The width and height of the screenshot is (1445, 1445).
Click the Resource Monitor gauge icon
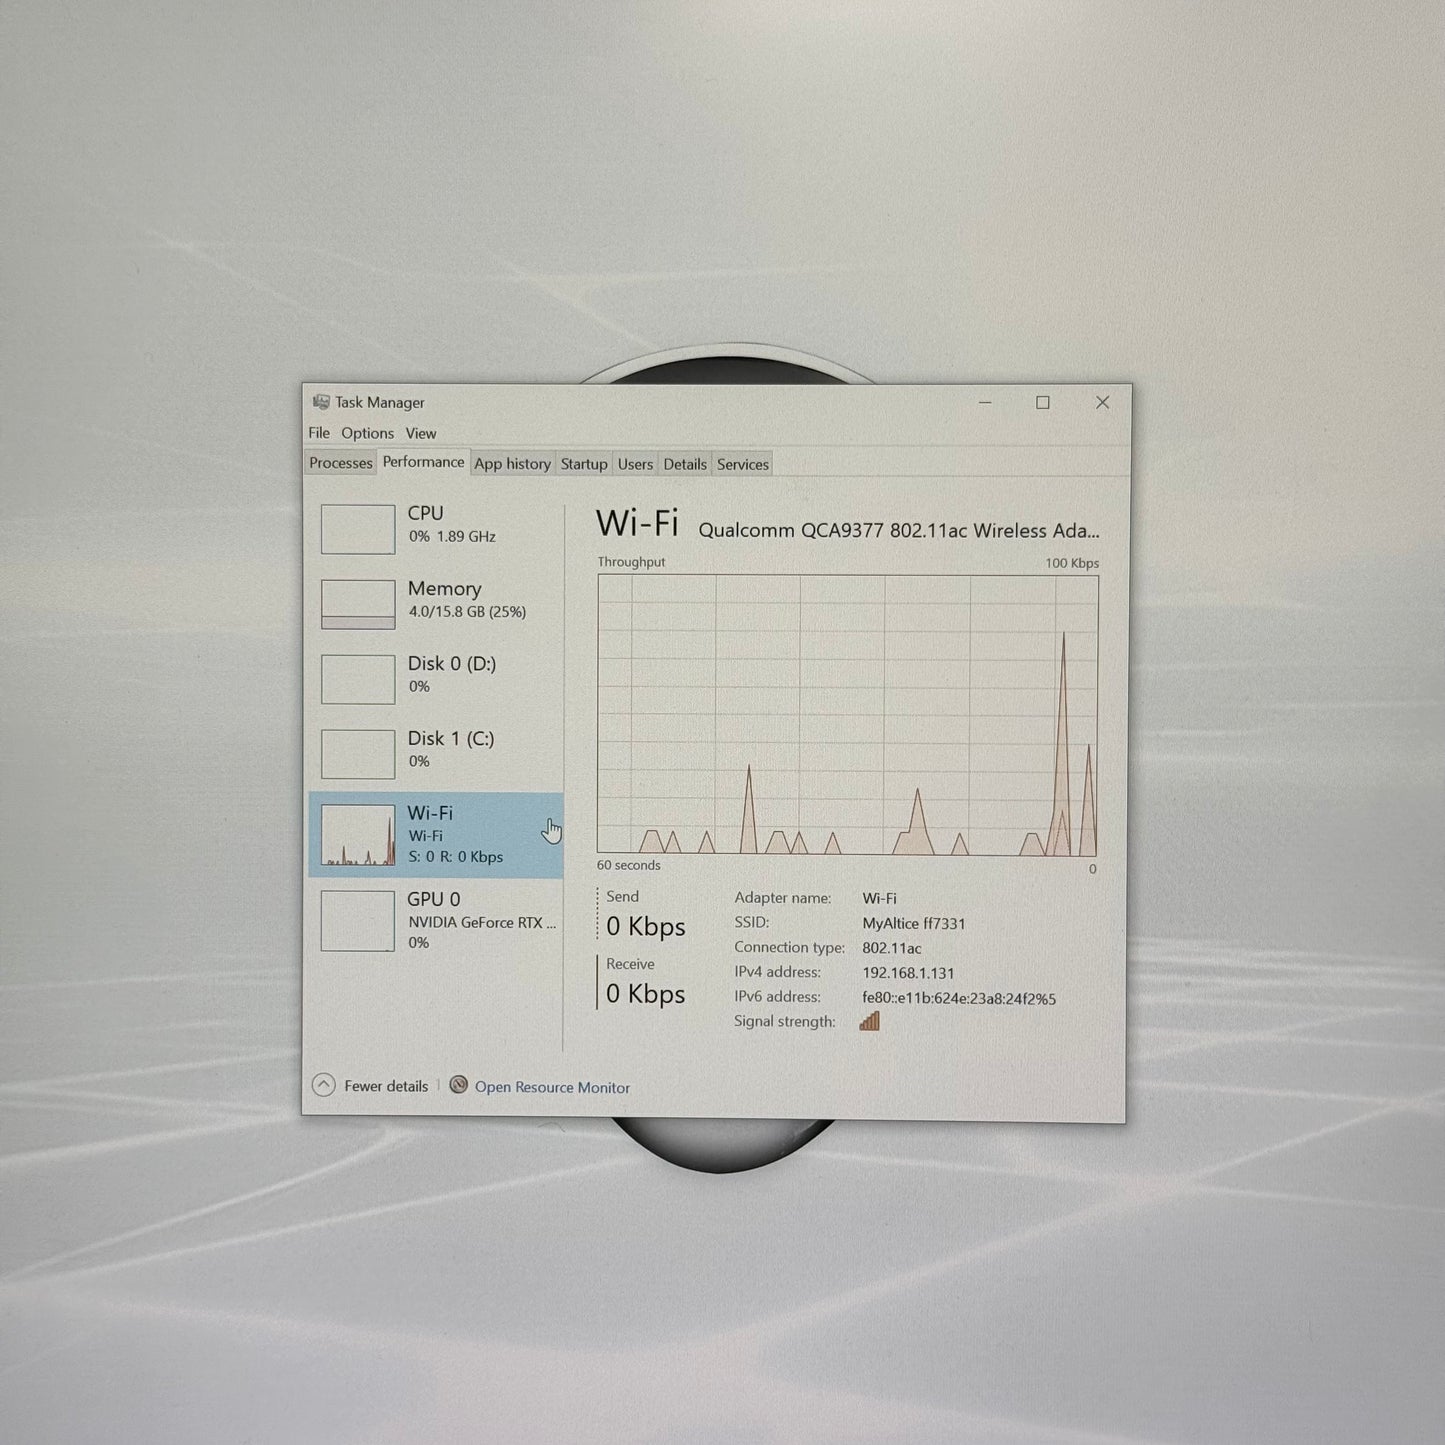(458, 1085)
